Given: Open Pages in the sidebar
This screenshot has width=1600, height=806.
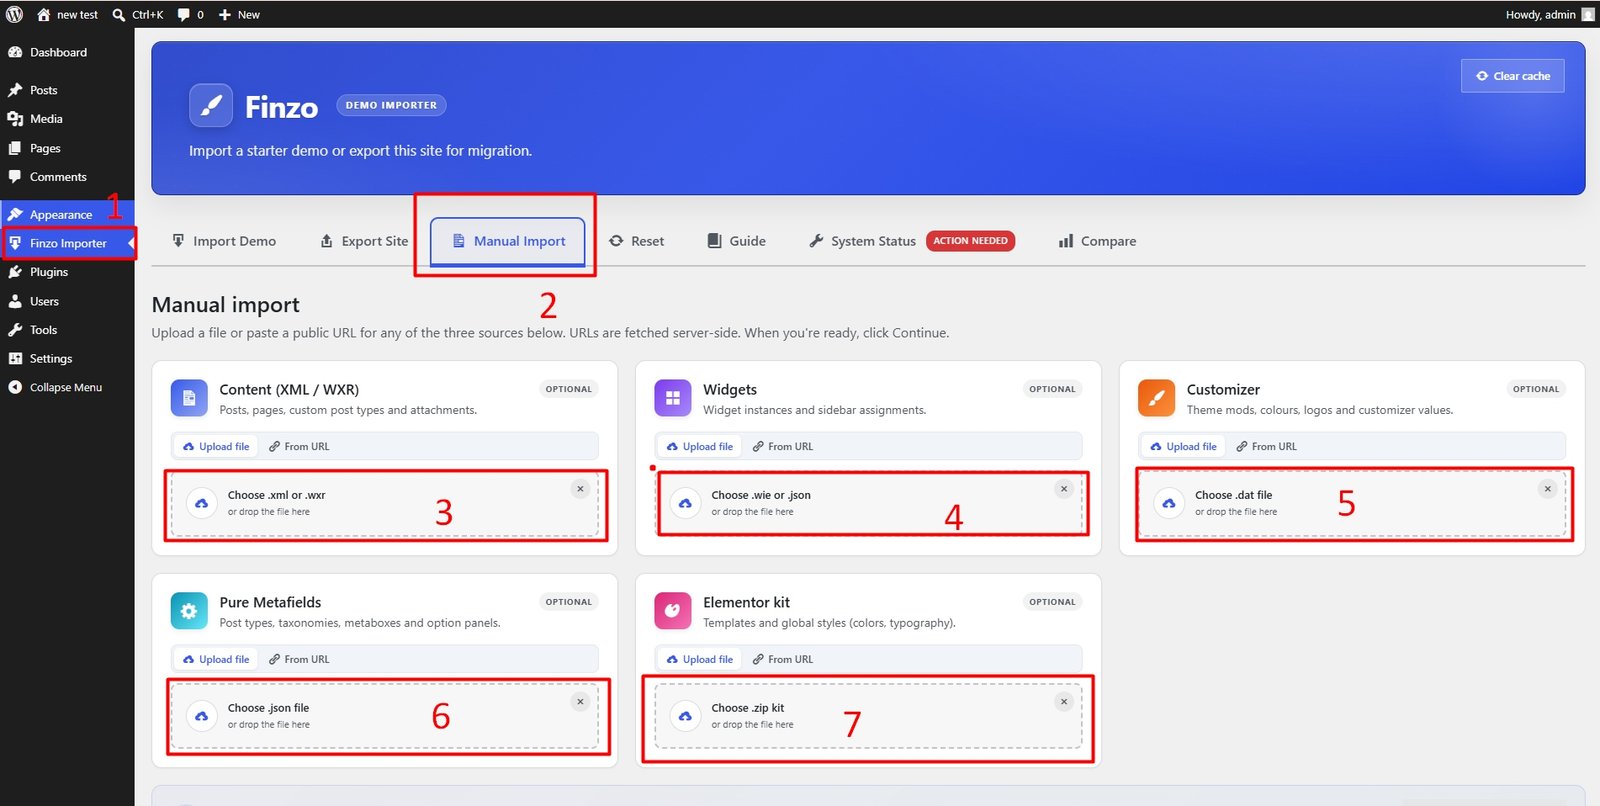Looking at the screenshot, I should click(x=67, y=148).
